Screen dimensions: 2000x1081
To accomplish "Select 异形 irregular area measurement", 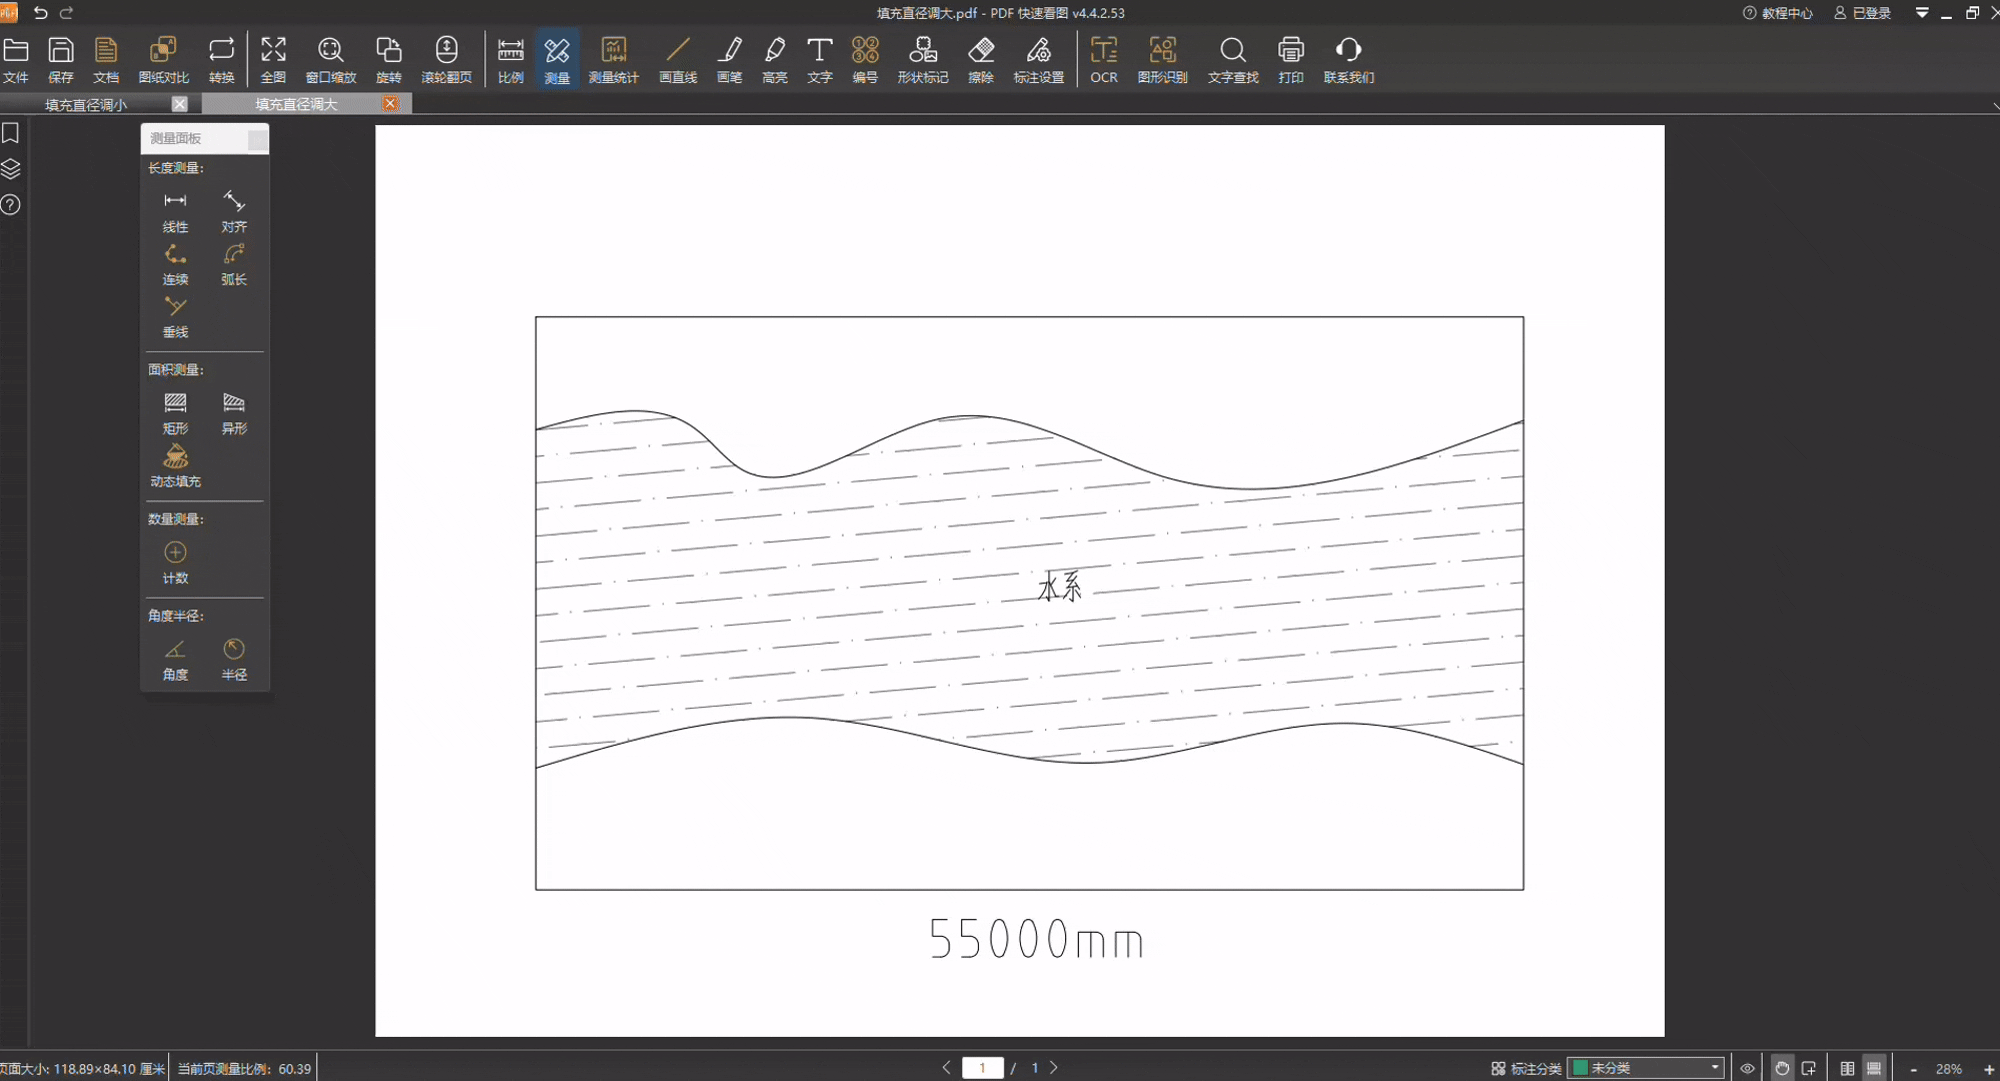I will [x=234, y=413].
